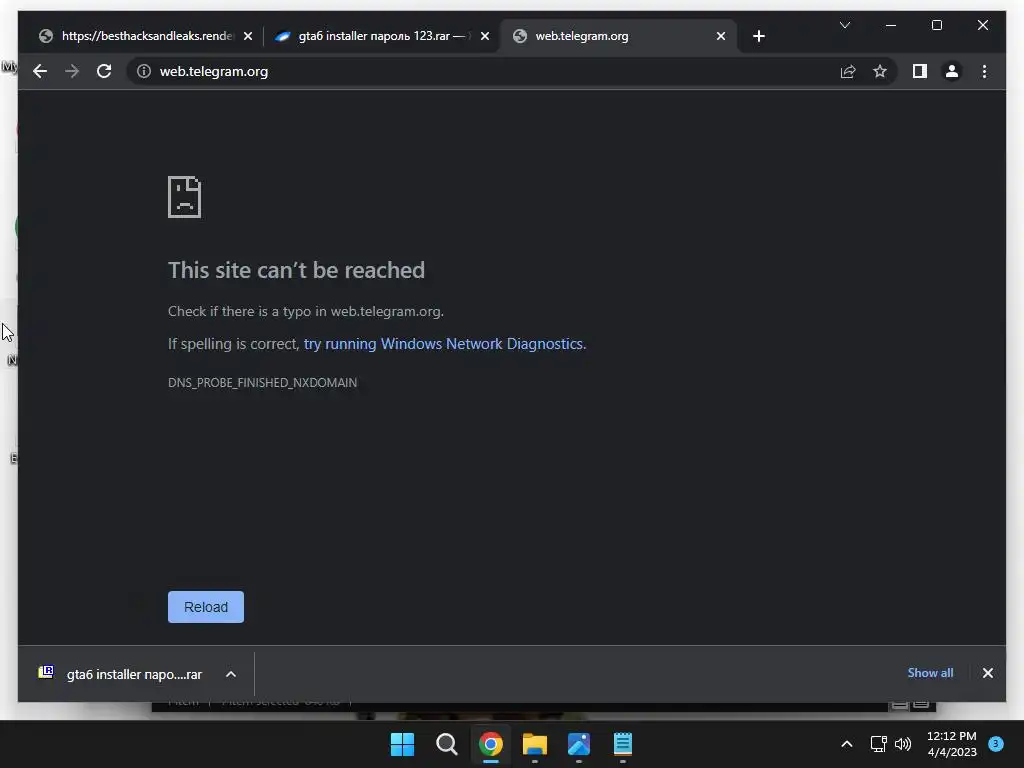Click the sad page error icon

[x=184, y=197]
